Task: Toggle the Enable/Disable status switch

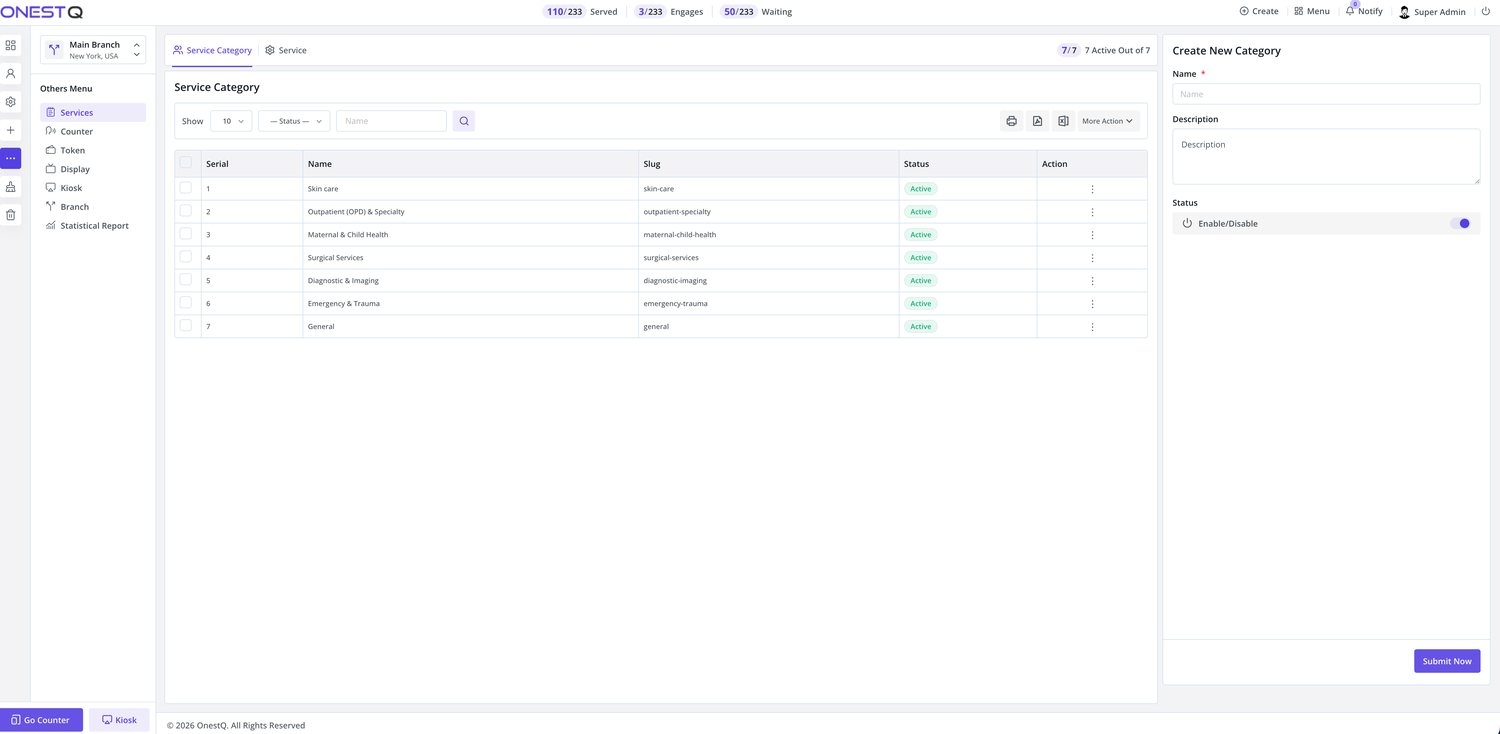Action: [1460, 224]
